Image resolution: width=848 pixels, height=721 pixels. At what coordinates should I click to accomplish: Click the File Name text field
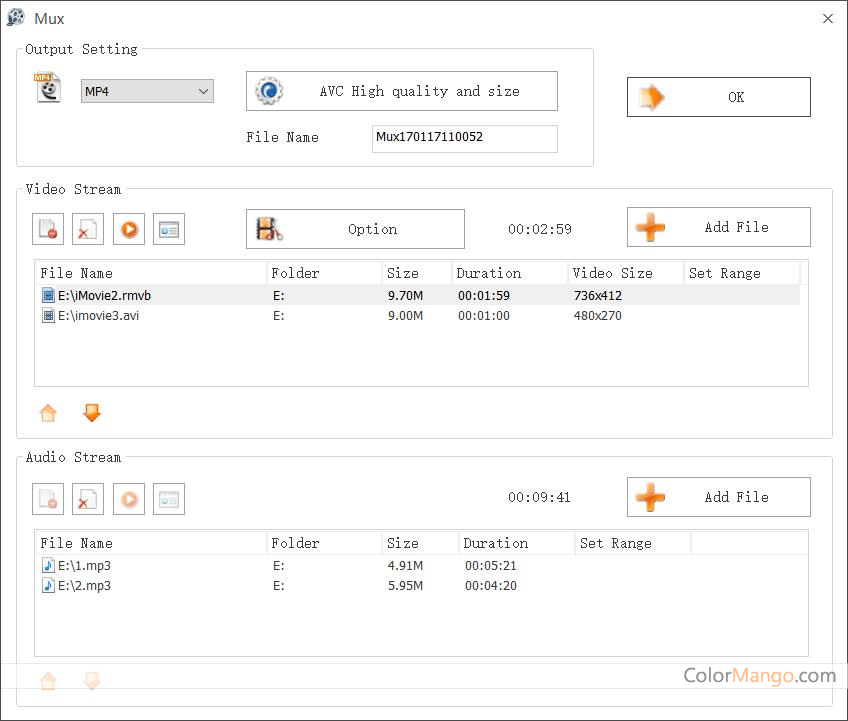(x=464, y=138)
